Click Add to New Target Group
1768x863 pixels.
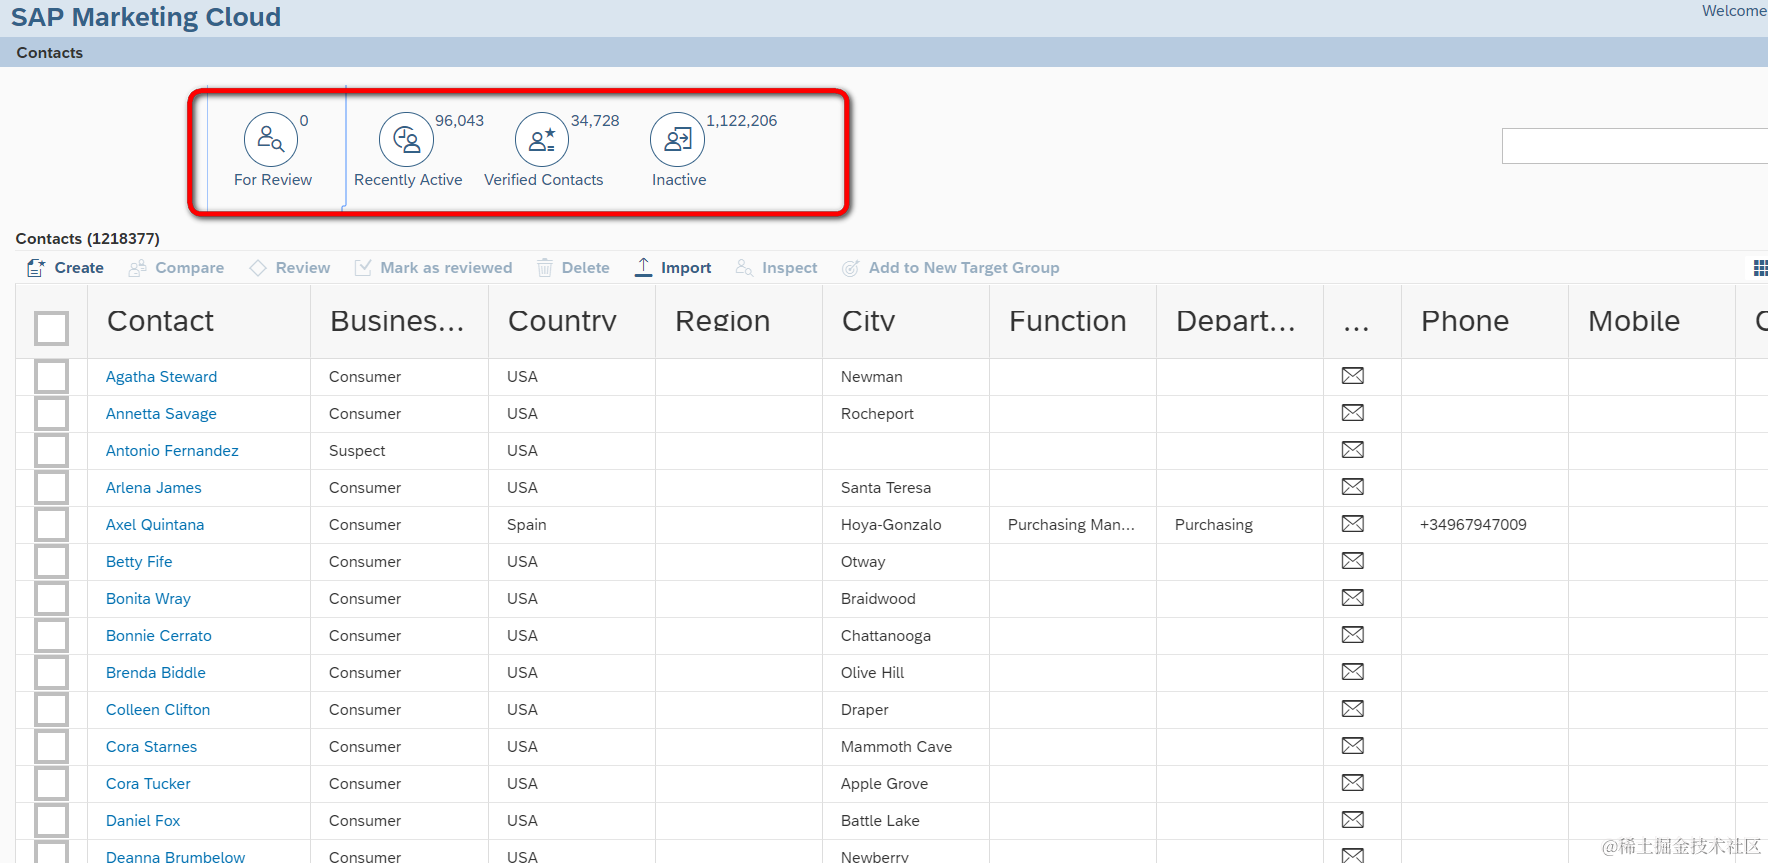950,268
